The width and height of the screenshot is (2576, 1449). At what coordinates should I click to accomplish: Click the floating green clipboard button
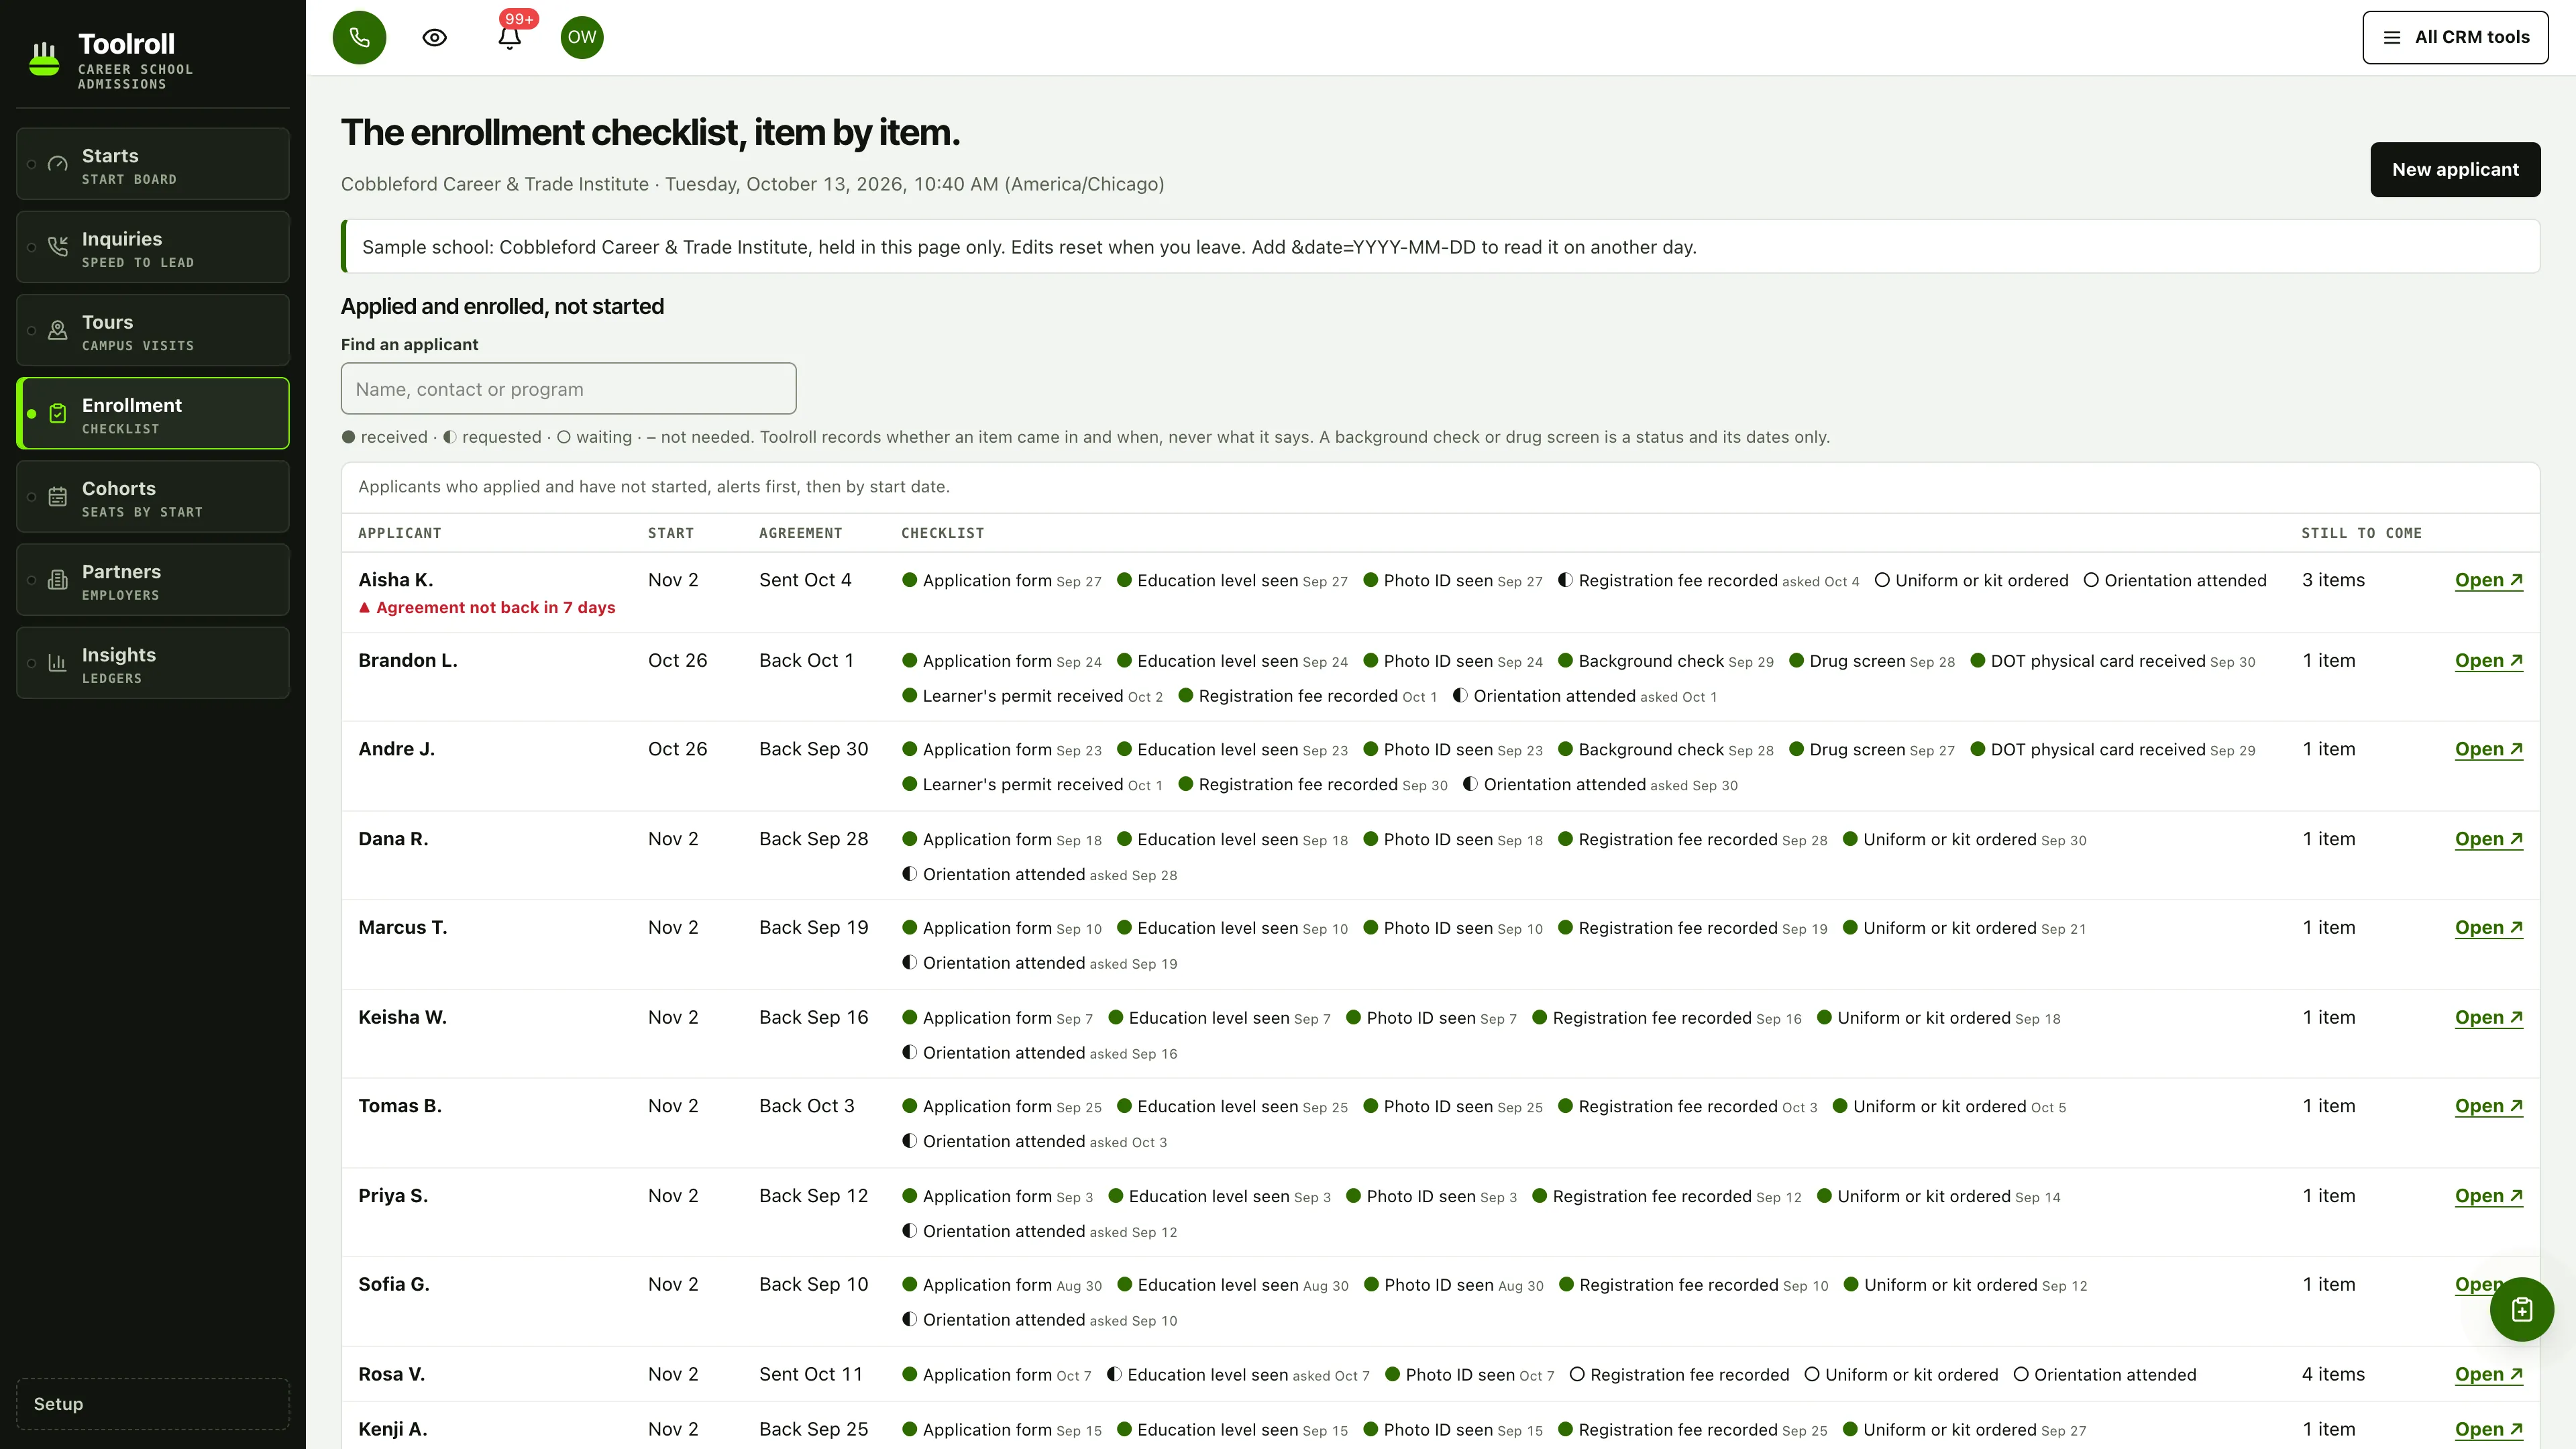[x=2521, y=1309]
